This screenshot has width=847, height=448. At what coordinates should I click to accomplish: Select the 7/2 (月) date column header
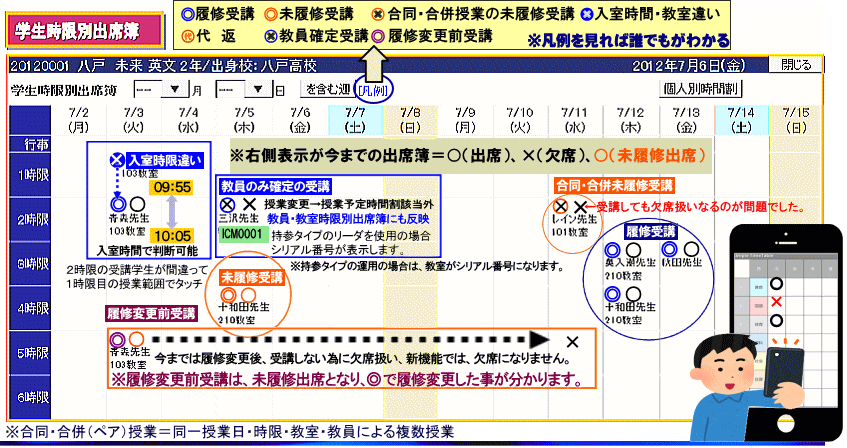[79, 120]
